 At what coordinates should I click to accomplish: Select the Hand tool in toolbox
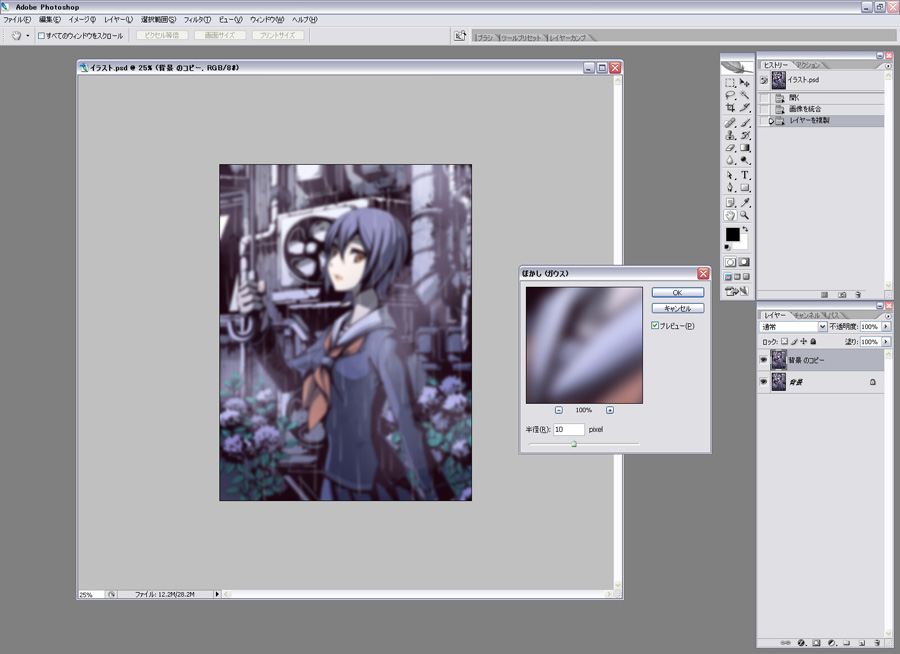(x=730, y=215)
